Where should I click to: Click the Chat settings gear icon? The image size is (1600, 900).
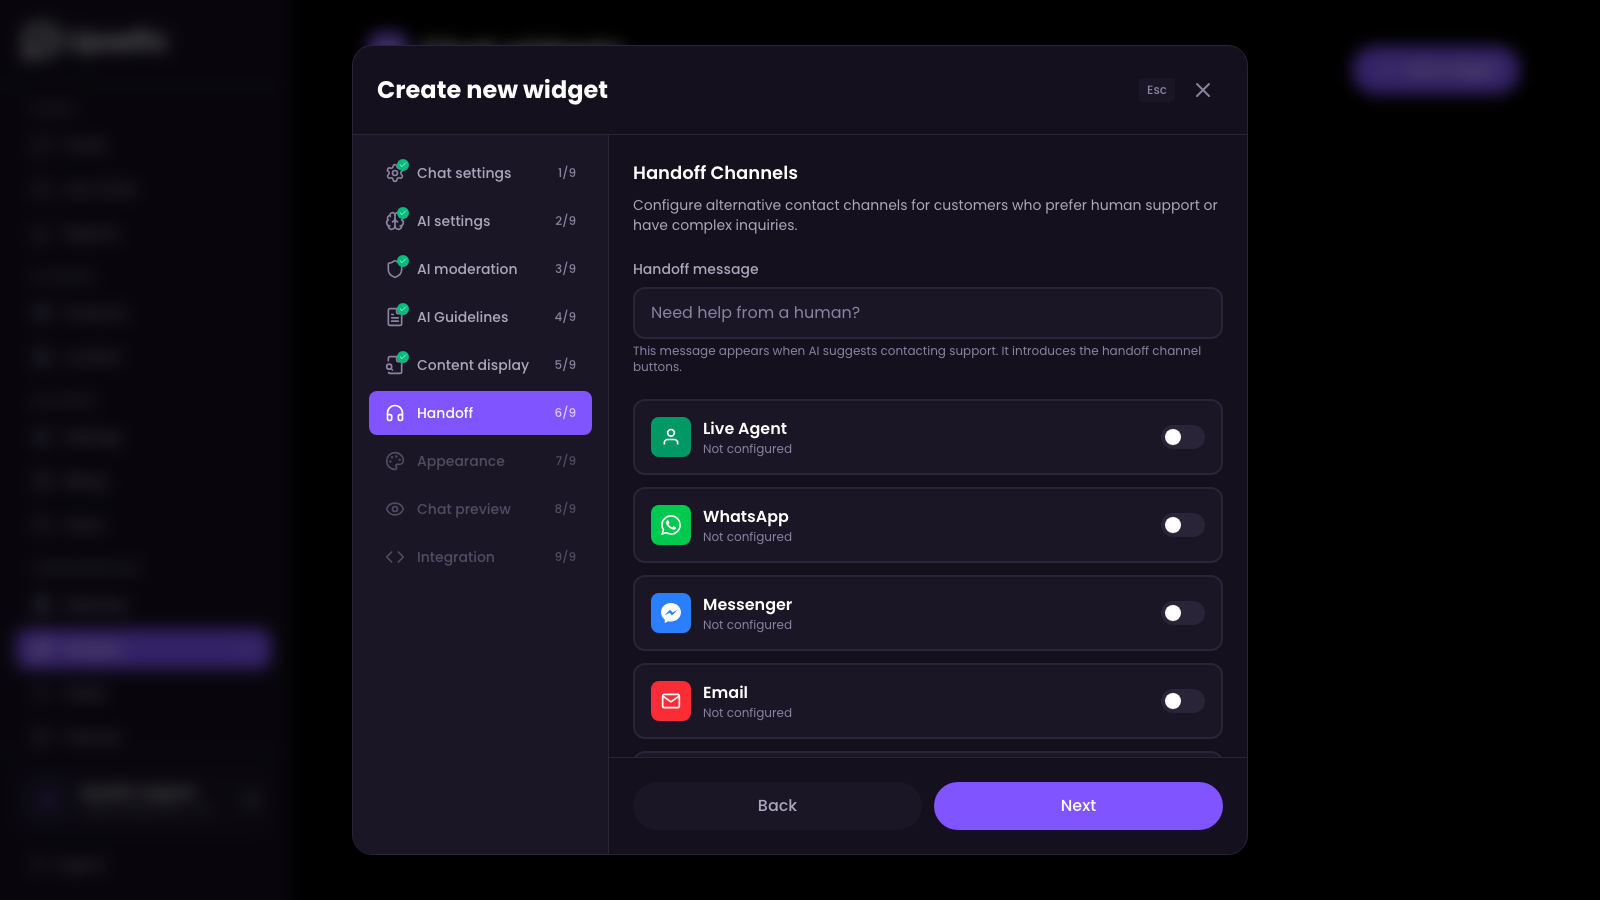(x=395, y=172)
